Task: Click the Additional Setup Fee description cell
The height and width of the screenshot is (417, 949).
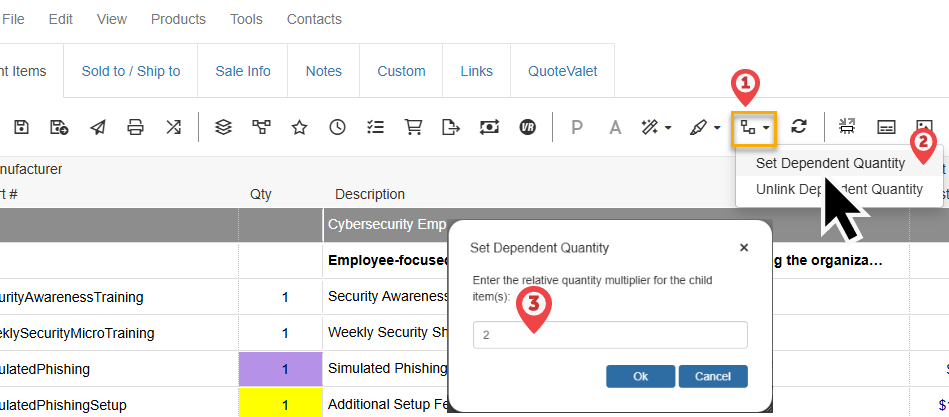Action: tap(387, 404)
